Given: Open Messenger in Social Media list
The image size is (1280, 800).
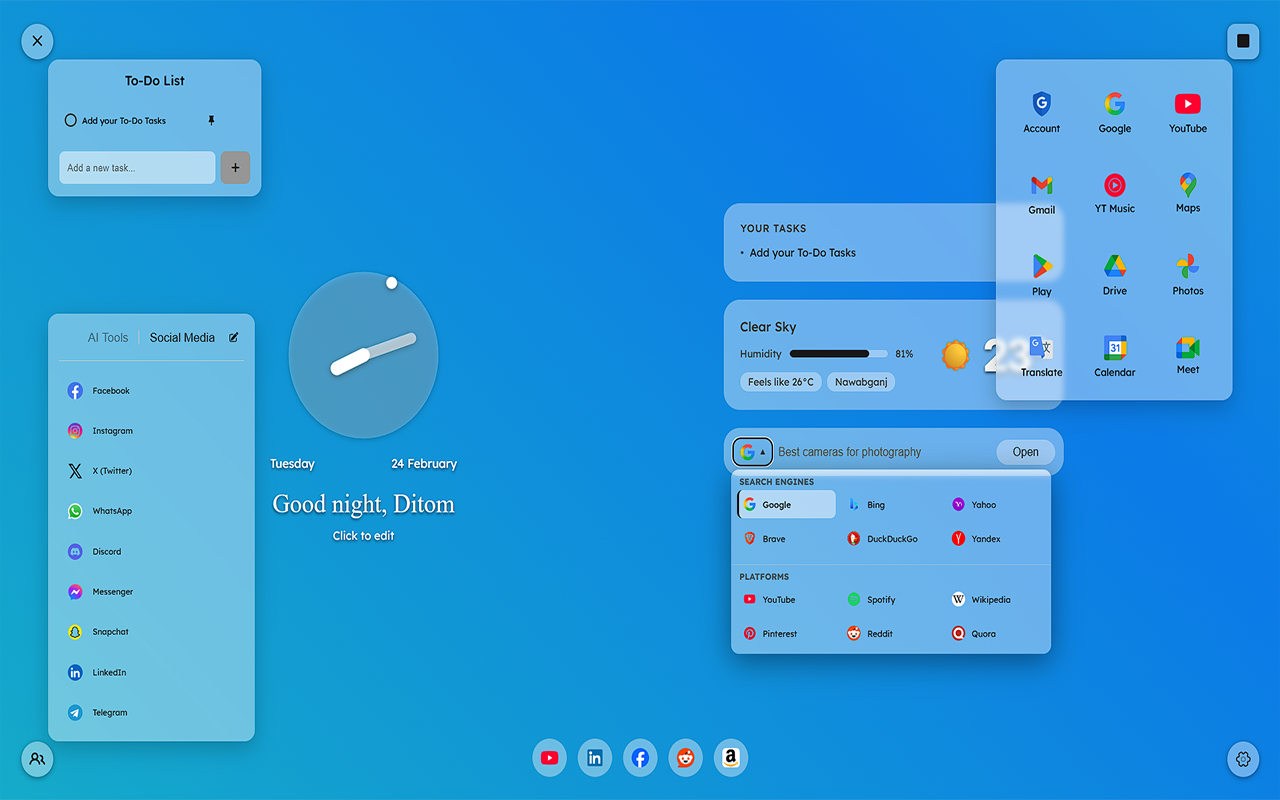Looking at the screenshot, I should (151, 592).
